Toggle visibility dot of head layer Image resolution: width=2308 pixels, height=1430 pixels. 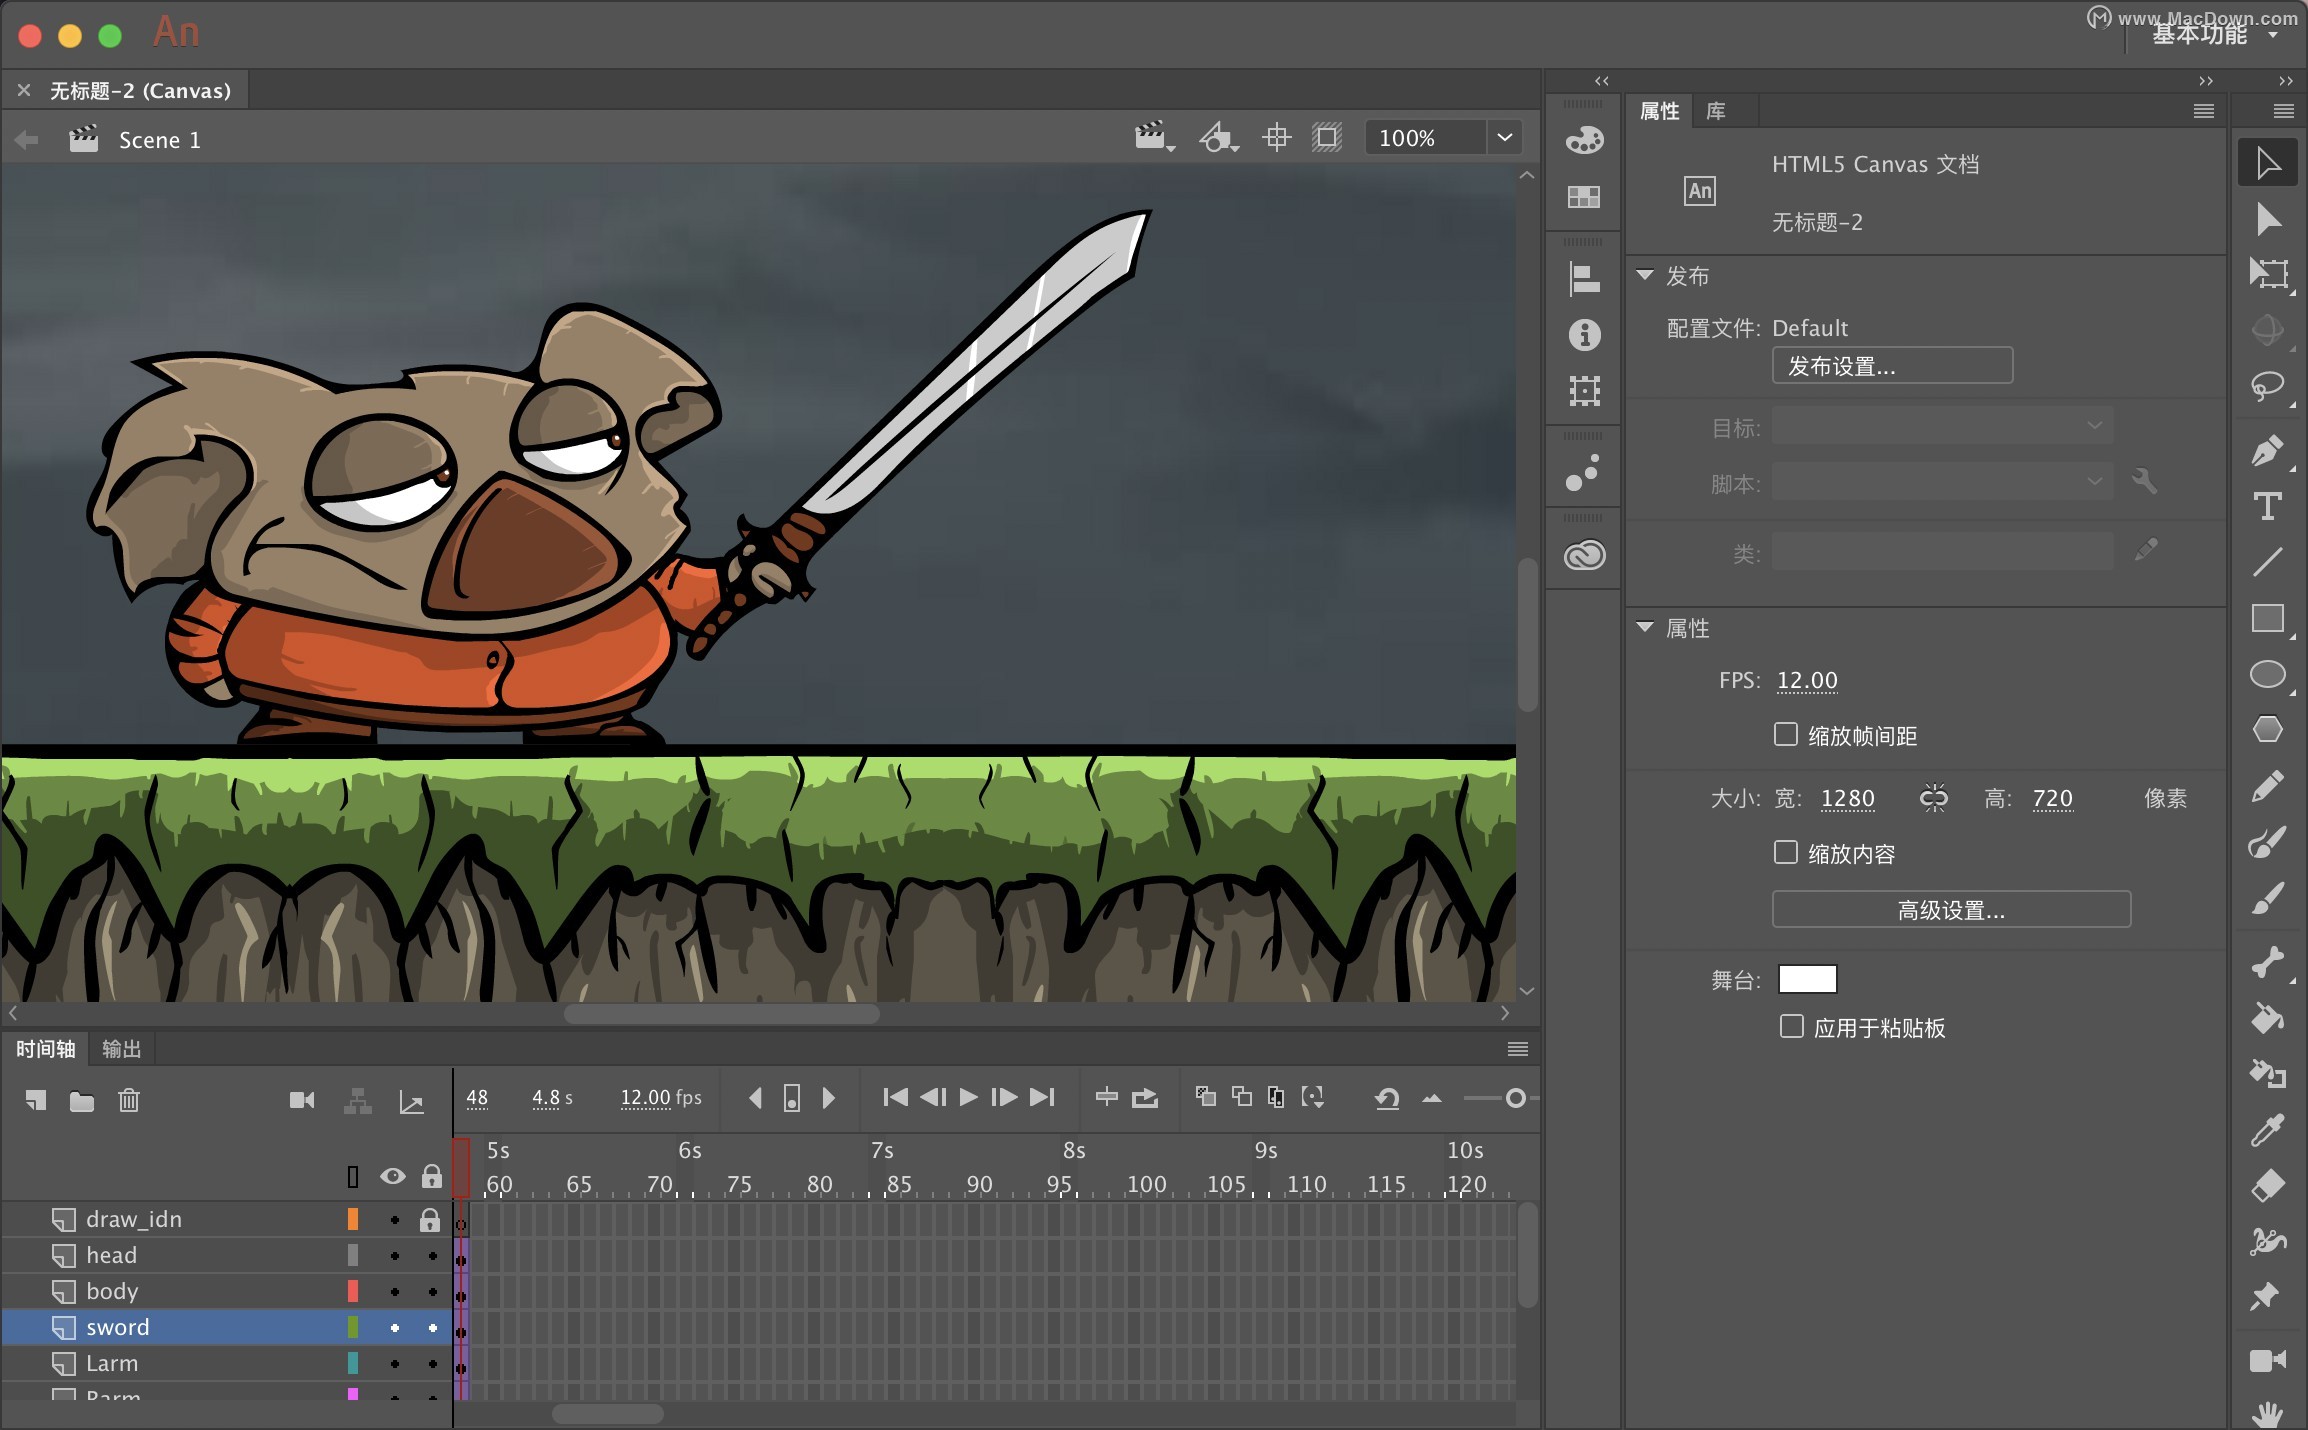(395, 1256)
